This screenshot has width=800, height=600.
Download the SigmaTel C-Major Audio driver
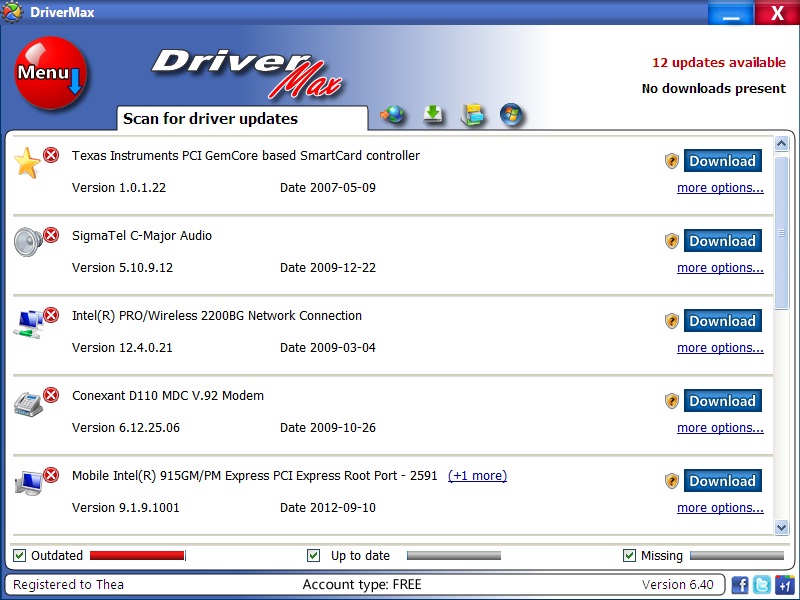click(x=722, y=241)
